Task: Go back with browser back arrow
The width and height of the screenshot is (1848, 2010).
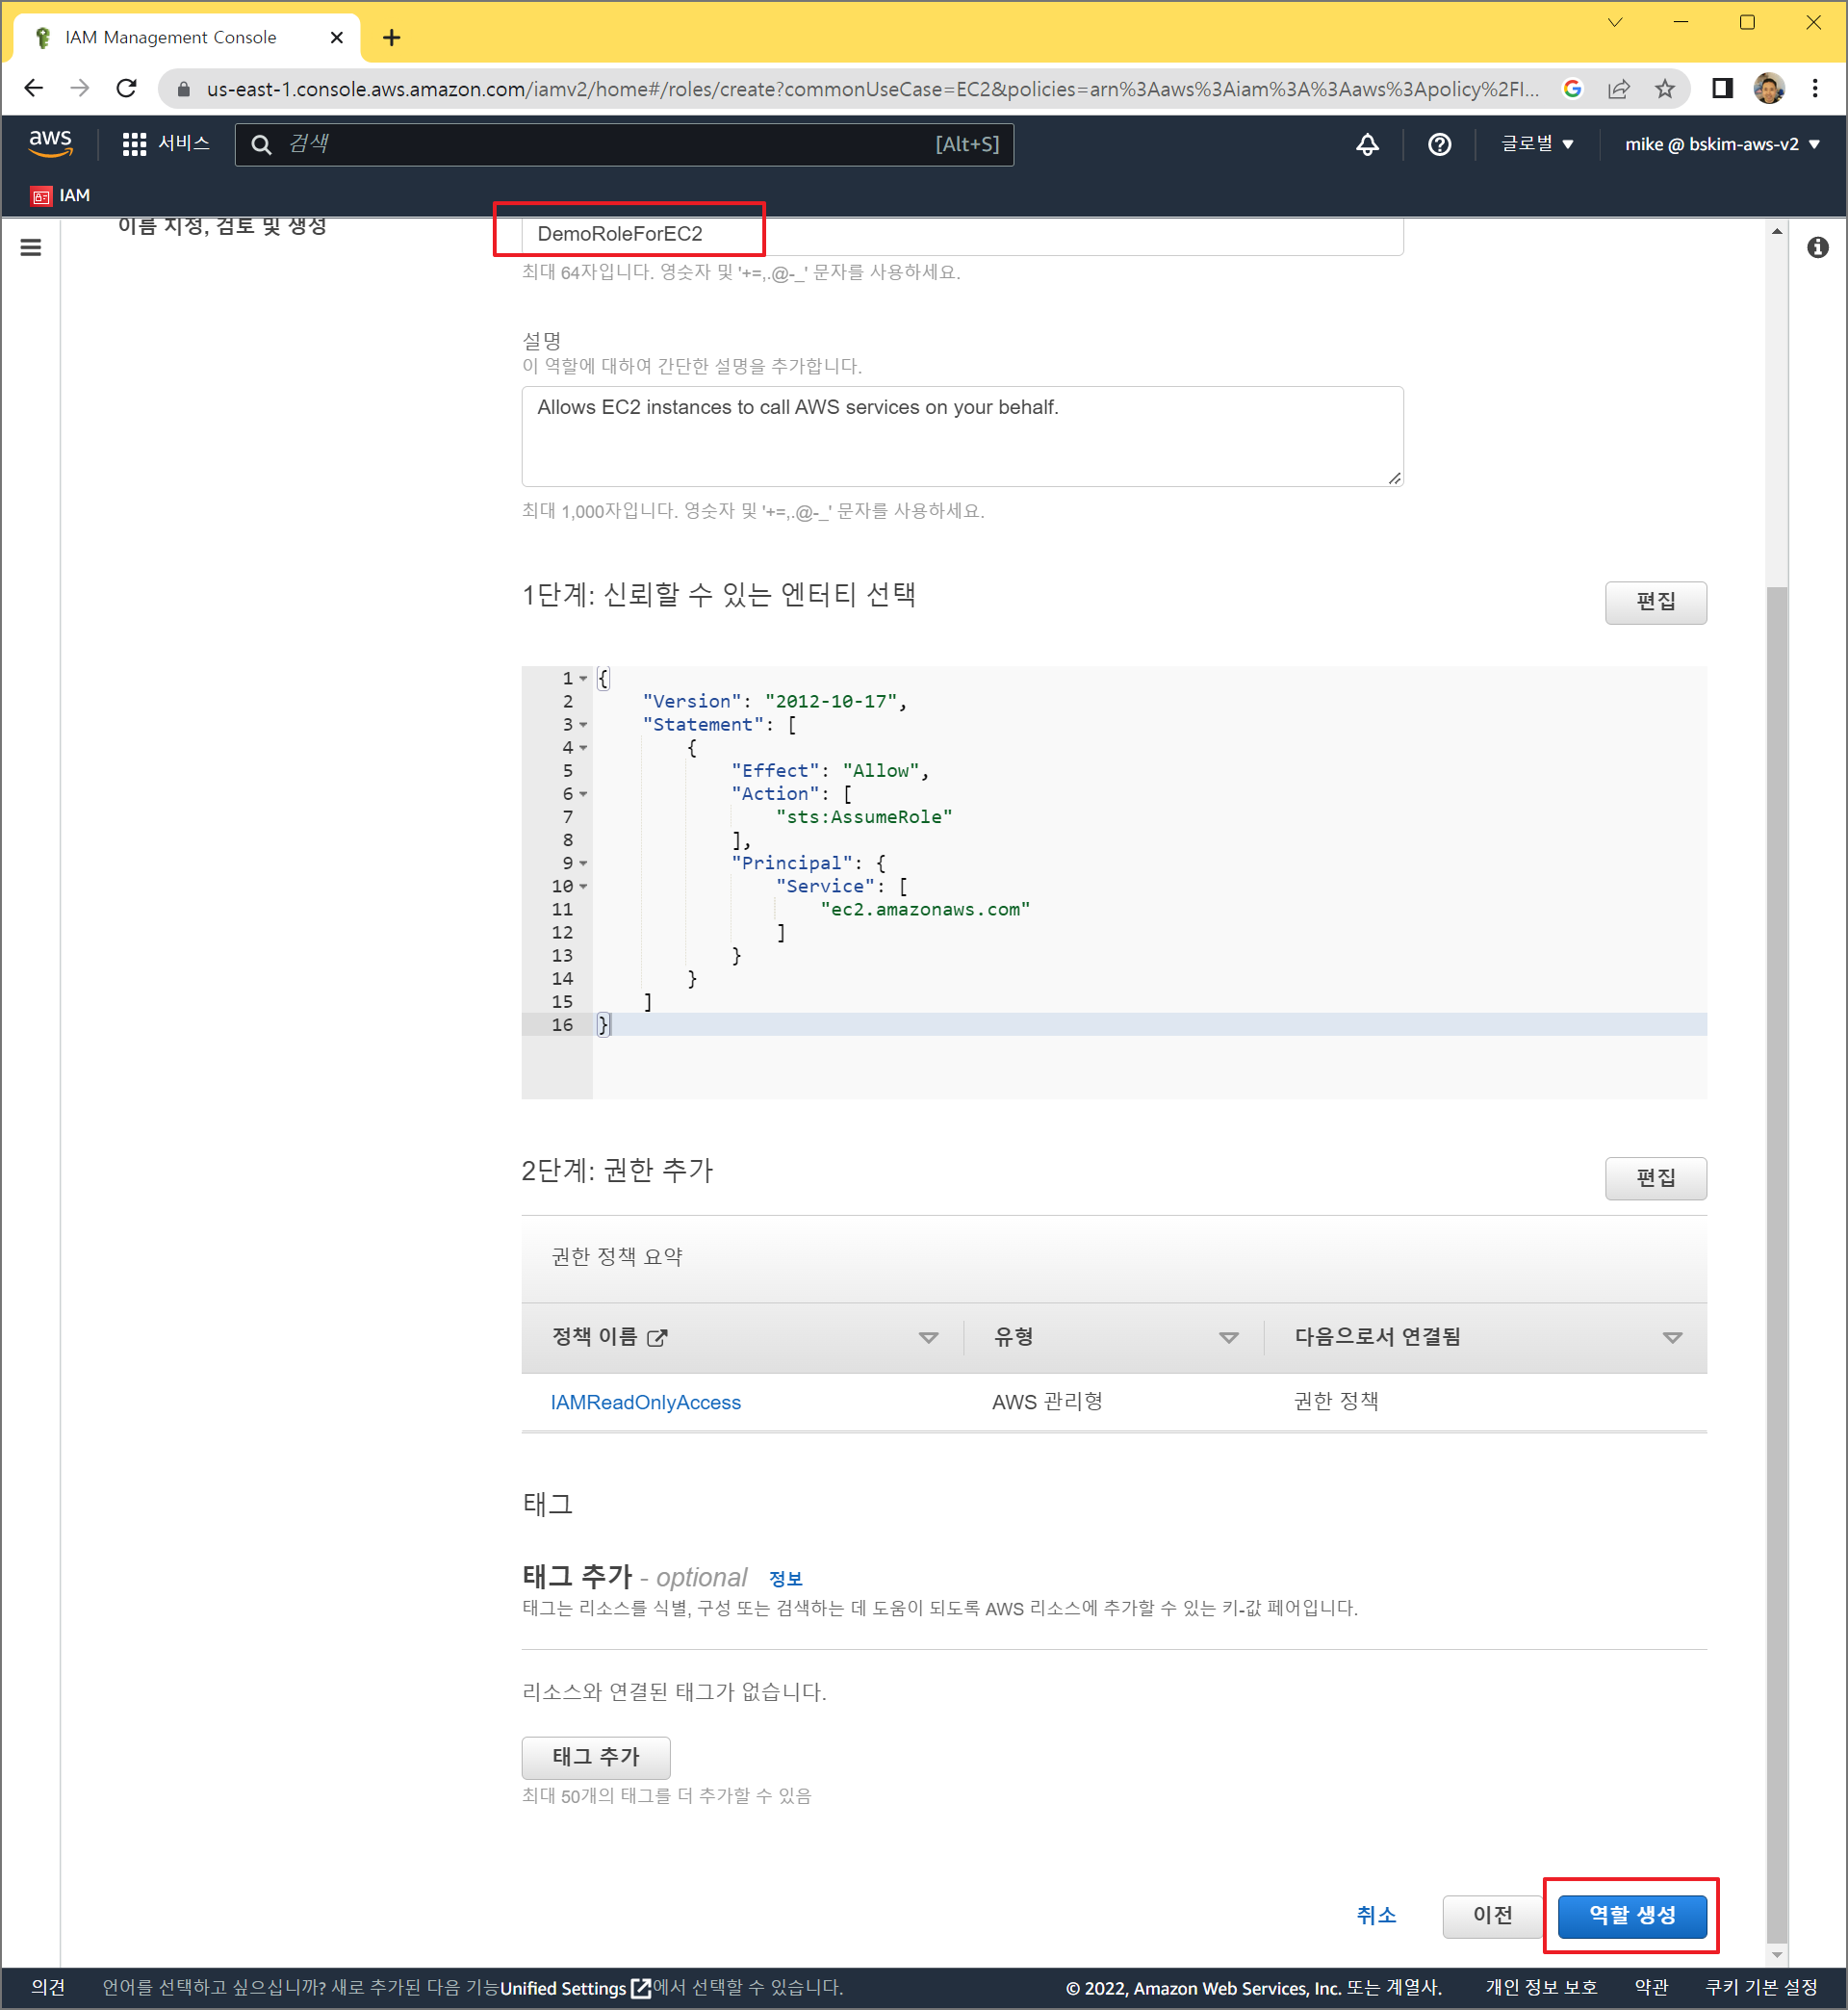Action: click(33, 88)
